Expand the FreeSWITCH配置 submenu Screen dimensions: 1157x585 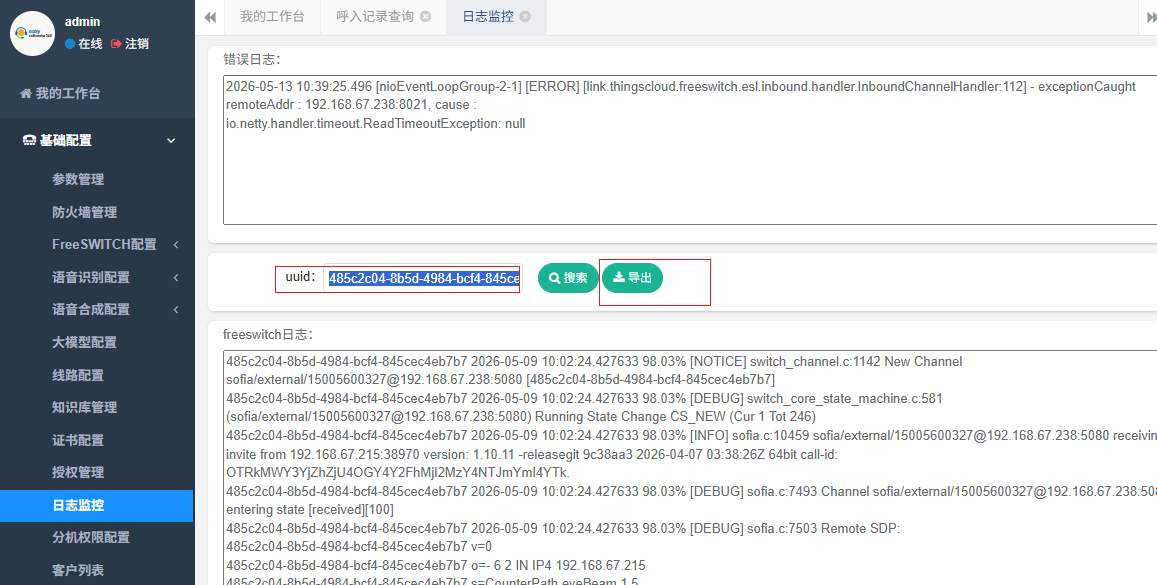(x=104, y=244)
